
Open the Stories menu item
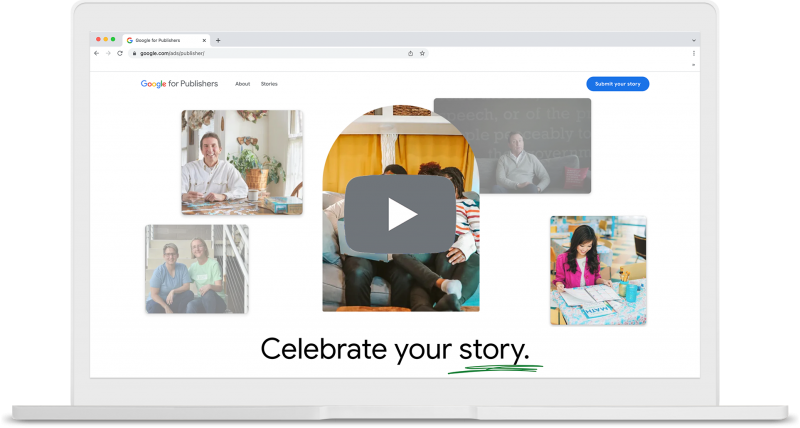269,84
